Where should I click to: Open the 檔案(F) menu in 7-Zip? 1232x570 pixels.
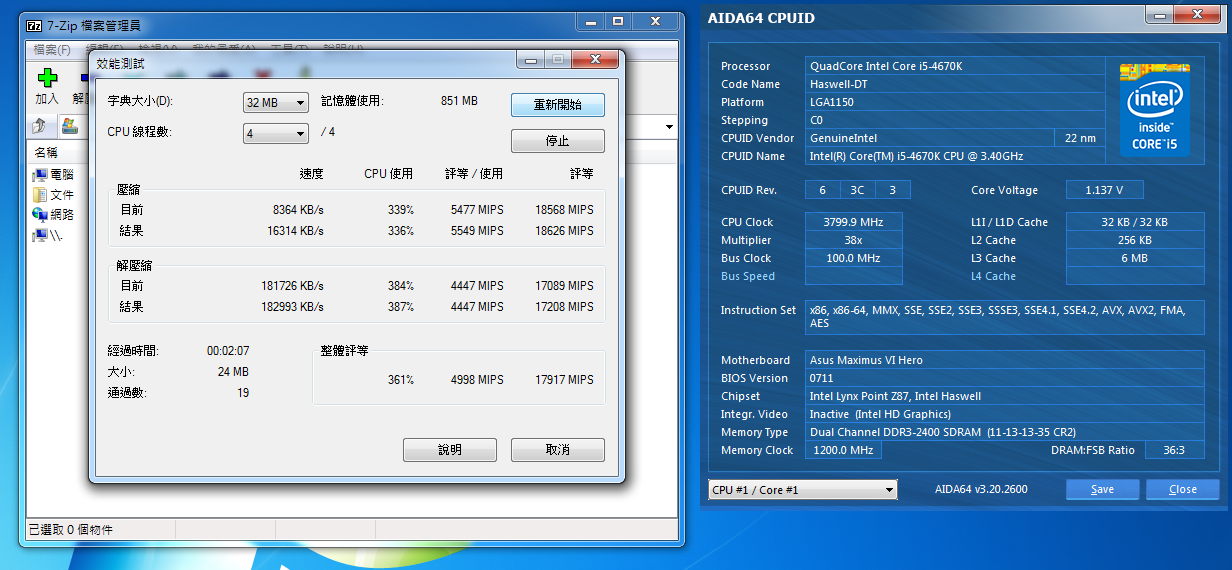click(52, 50)
